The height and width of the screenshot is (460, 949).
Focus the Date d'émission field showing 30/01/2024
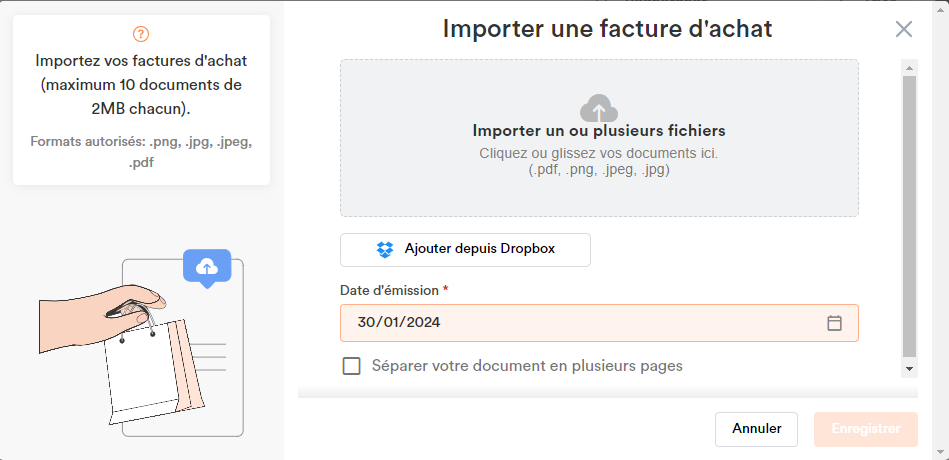[x=580, y=323]
